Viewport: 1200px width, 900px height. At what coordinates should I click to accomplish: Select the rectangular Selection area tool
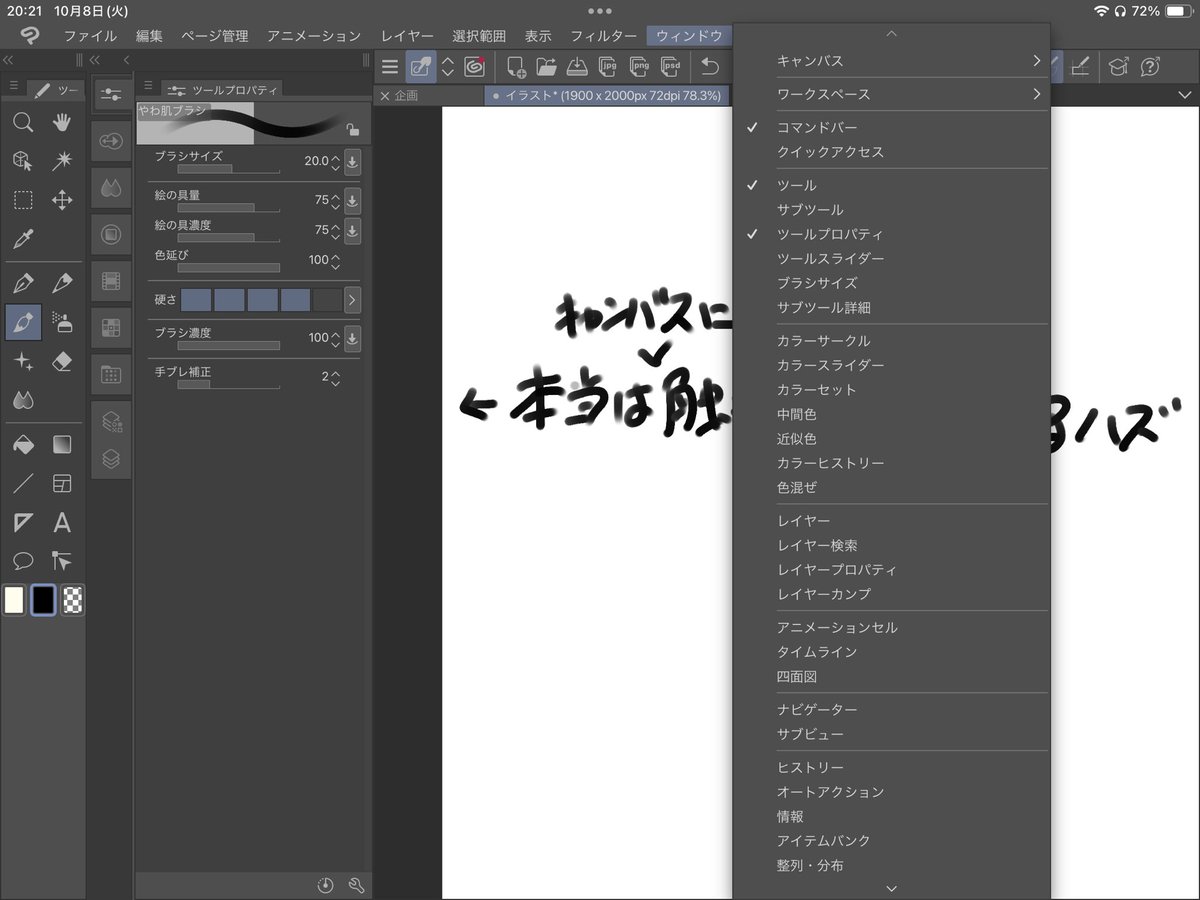[x=23, y=200]
